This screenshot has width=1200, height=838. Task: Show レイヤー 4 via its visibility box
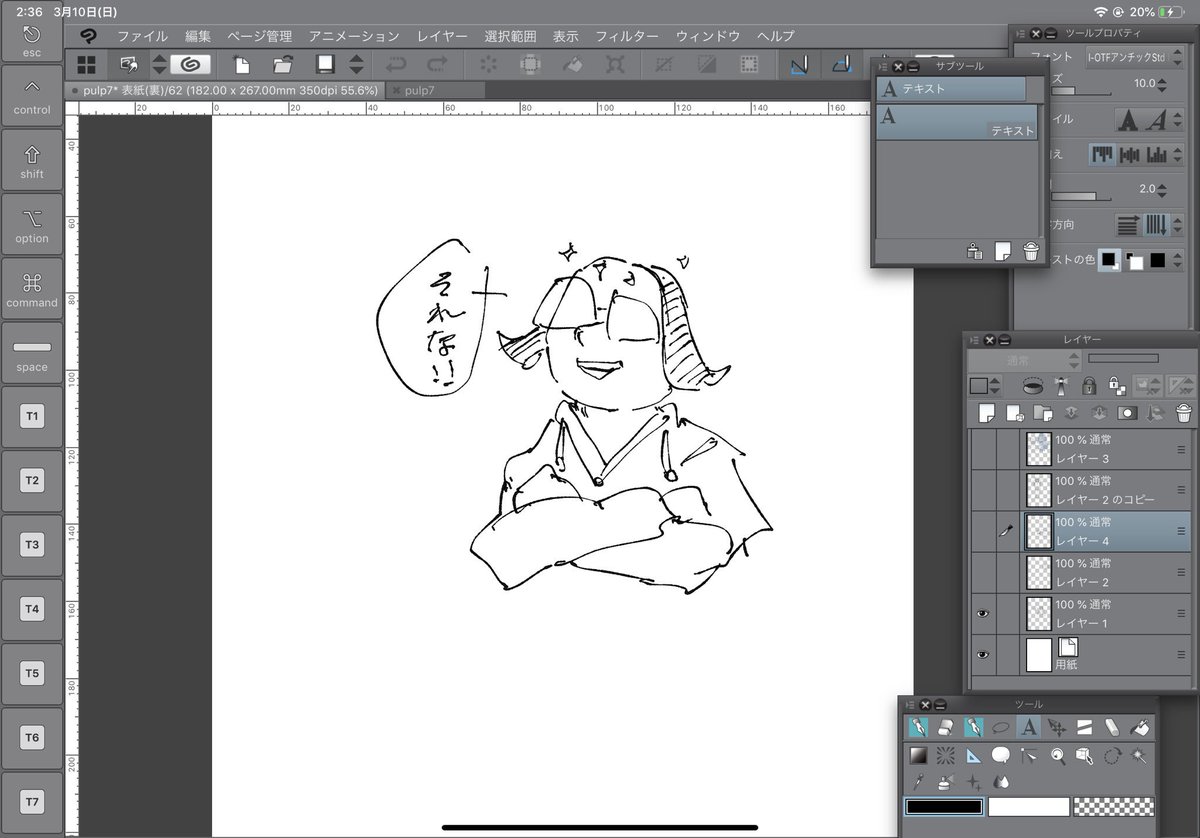point(983,531)
